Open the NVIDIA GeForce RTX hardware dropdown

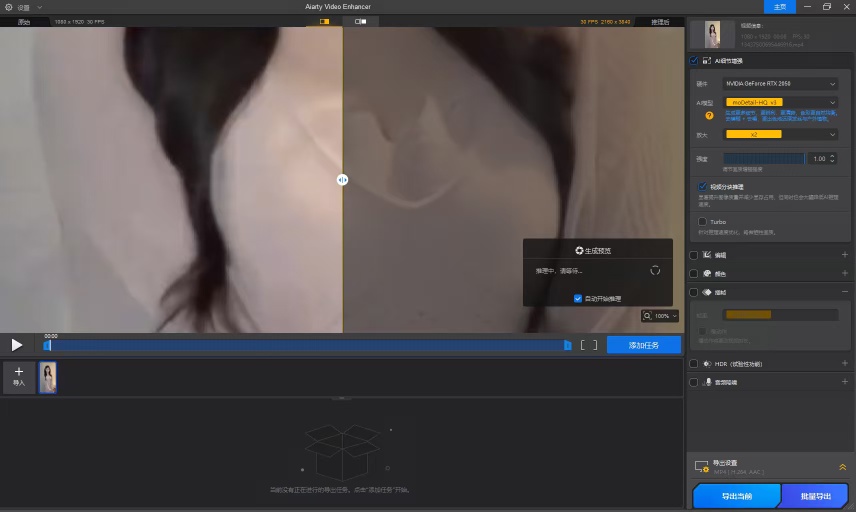780,84
